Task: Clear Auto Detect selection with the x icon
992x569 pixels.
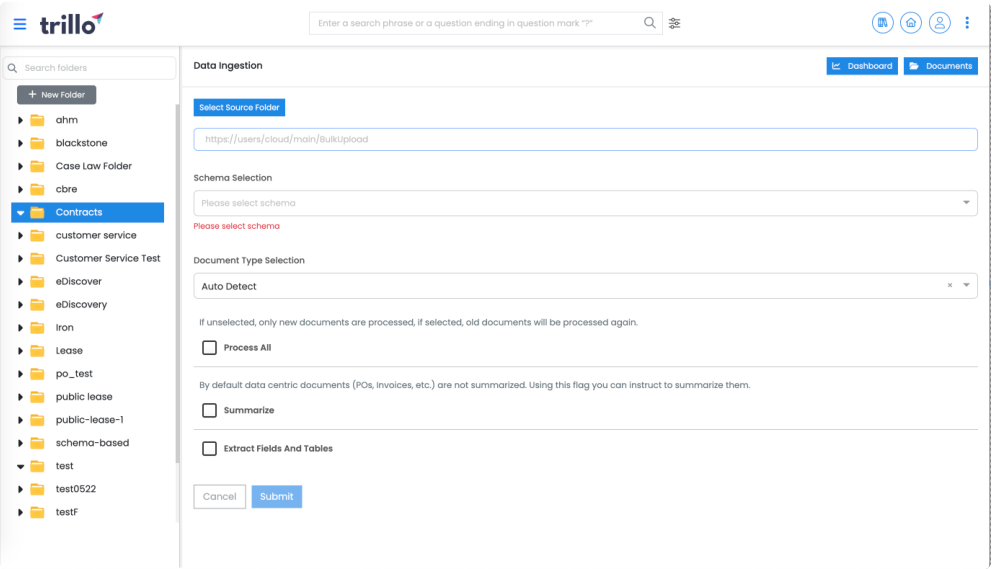Action: coord(950,285)
